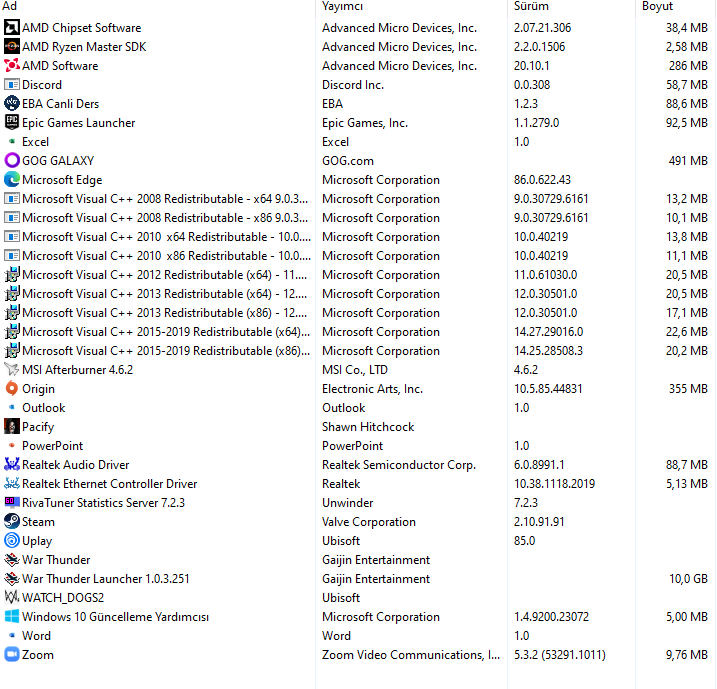Select the PowerPoint program name
The image size is (717, 689).
(53, 446)
